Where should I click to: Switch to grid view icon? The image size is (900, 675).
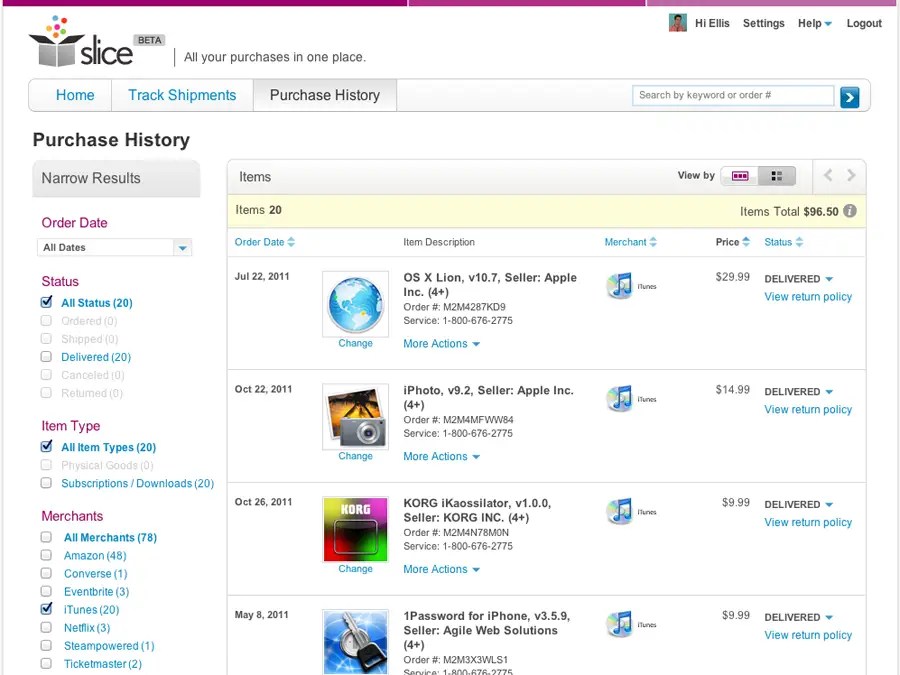(777, 176)
